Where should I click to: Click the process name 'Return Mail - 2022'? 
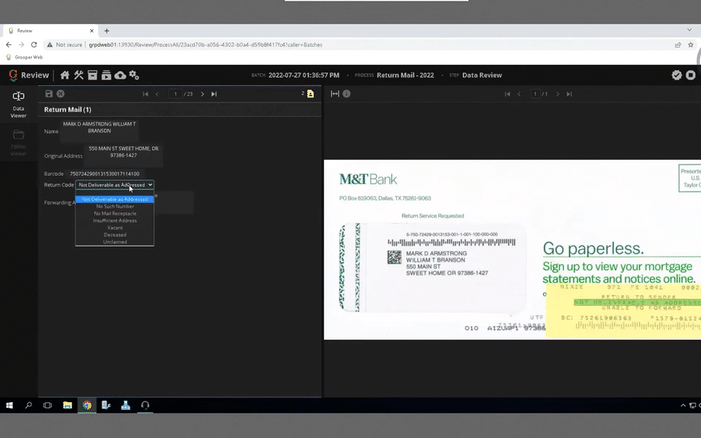(x=405, y=75)
